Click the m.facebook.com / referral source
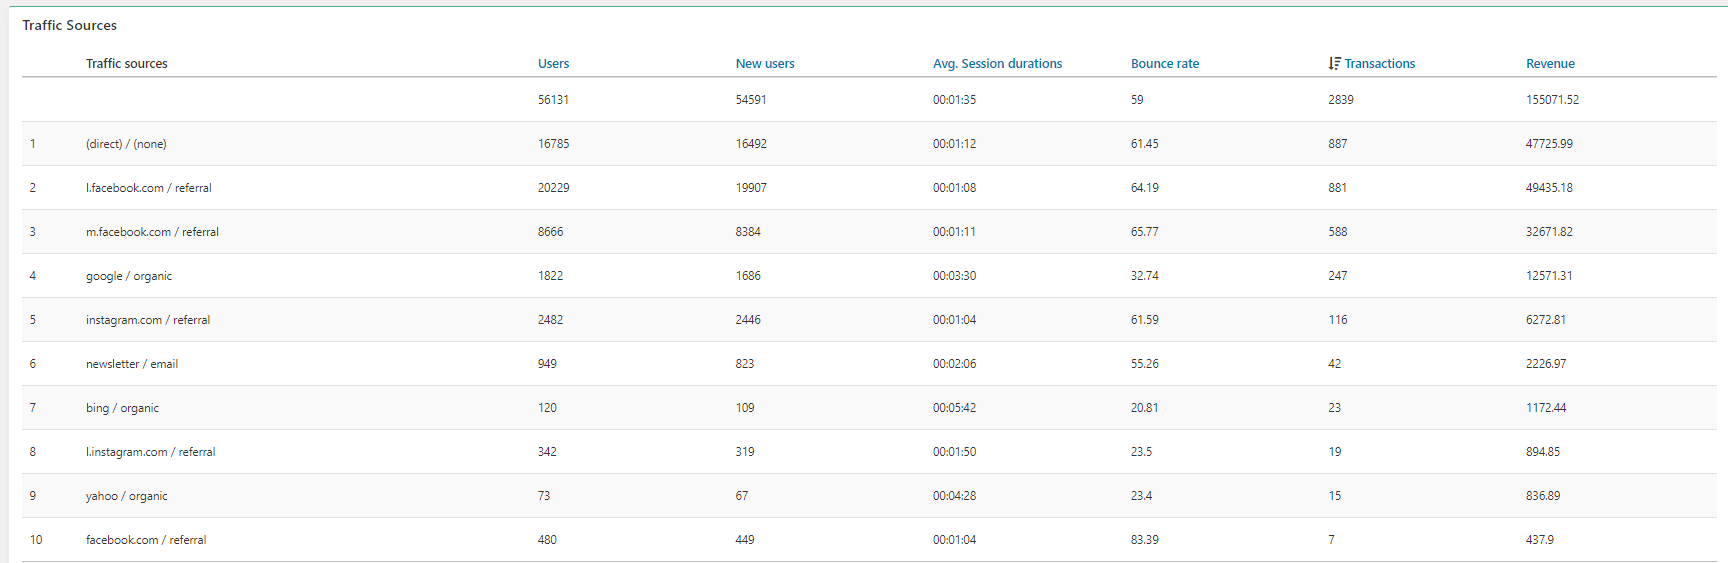Screen dimensions: 1728x563 click(x=152, y=232)
